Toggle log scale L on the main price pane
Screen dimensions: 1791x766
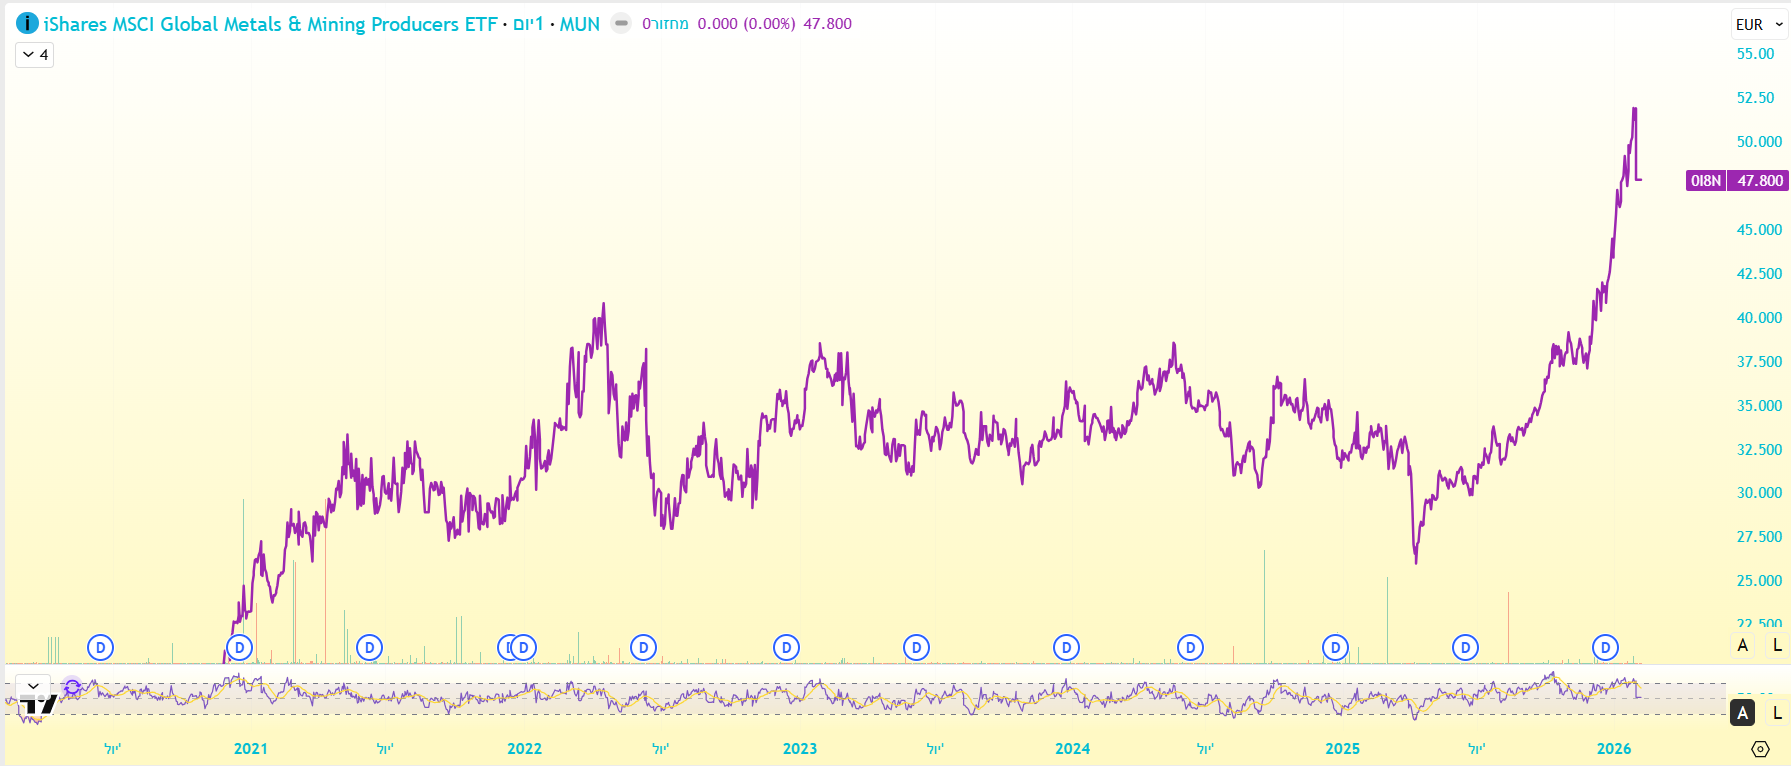1777,645
